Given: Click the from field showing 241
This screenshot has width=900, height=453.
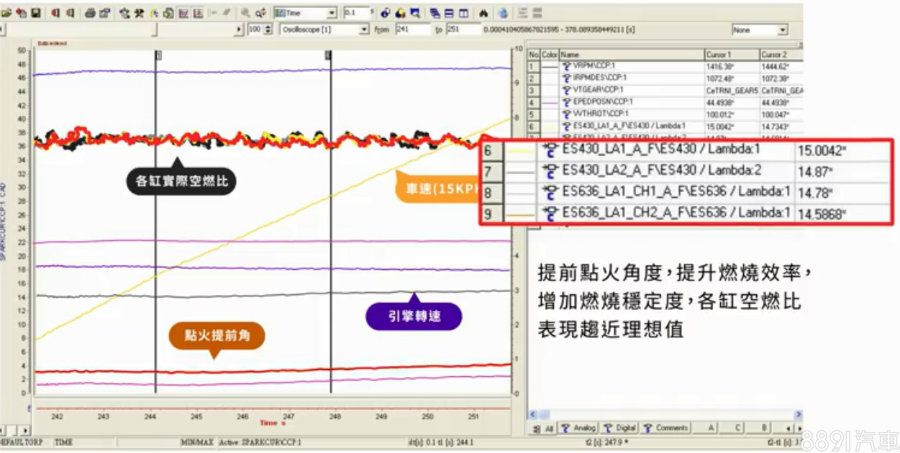Looking at the screenshot, I should click(410, 30).
